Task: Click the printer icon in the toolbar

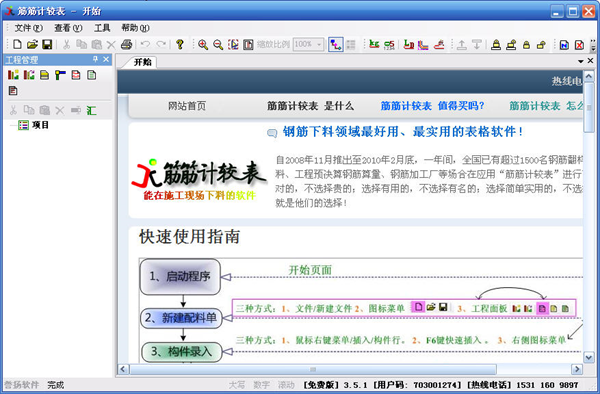Action: 127,44
